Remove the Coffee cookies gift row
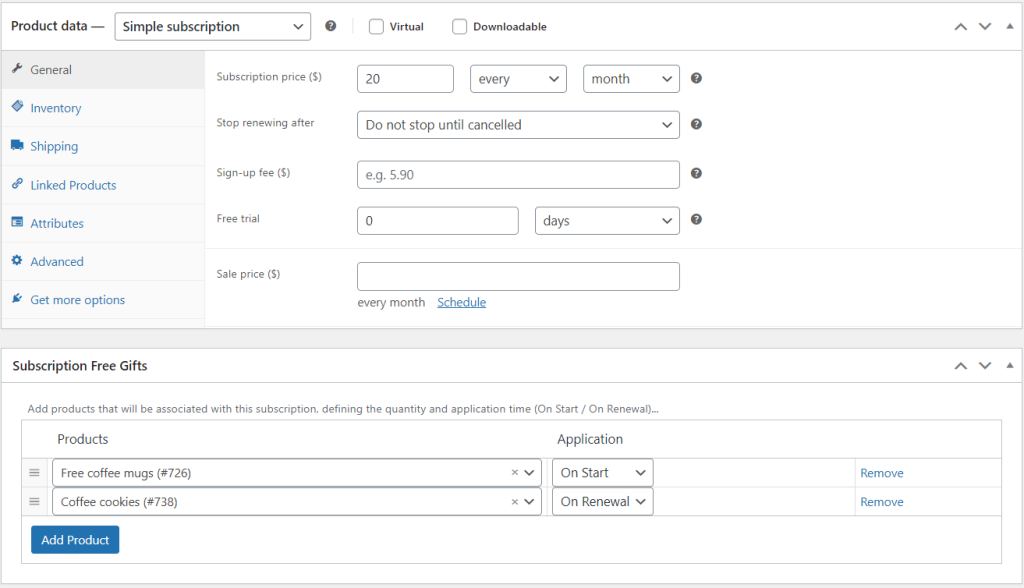The width and height of the screenshot is (1024, 588). 881,501
